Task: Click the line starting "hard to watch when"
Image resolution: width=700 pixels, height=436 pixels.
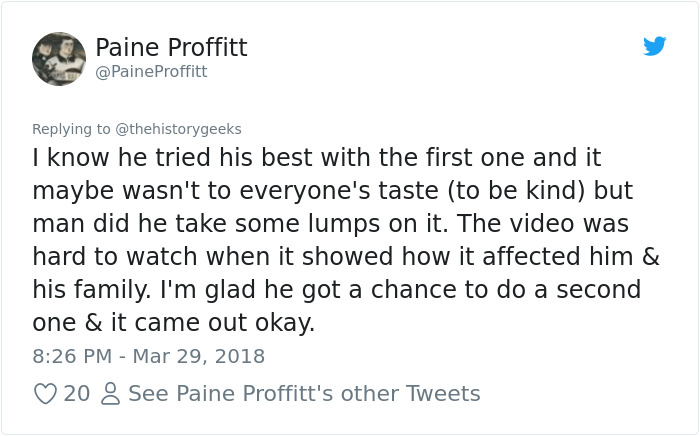Action: [x=346, y=257]
